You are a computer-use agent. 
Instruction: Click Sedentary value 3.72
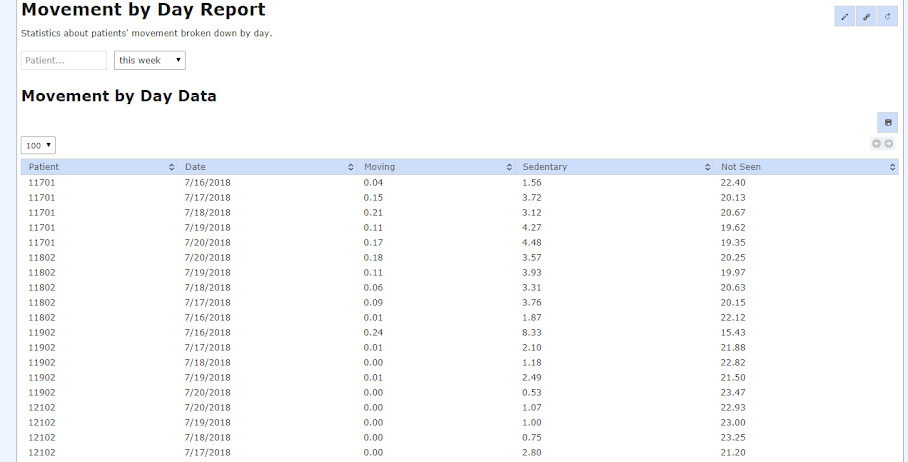(x=532, y=197)
